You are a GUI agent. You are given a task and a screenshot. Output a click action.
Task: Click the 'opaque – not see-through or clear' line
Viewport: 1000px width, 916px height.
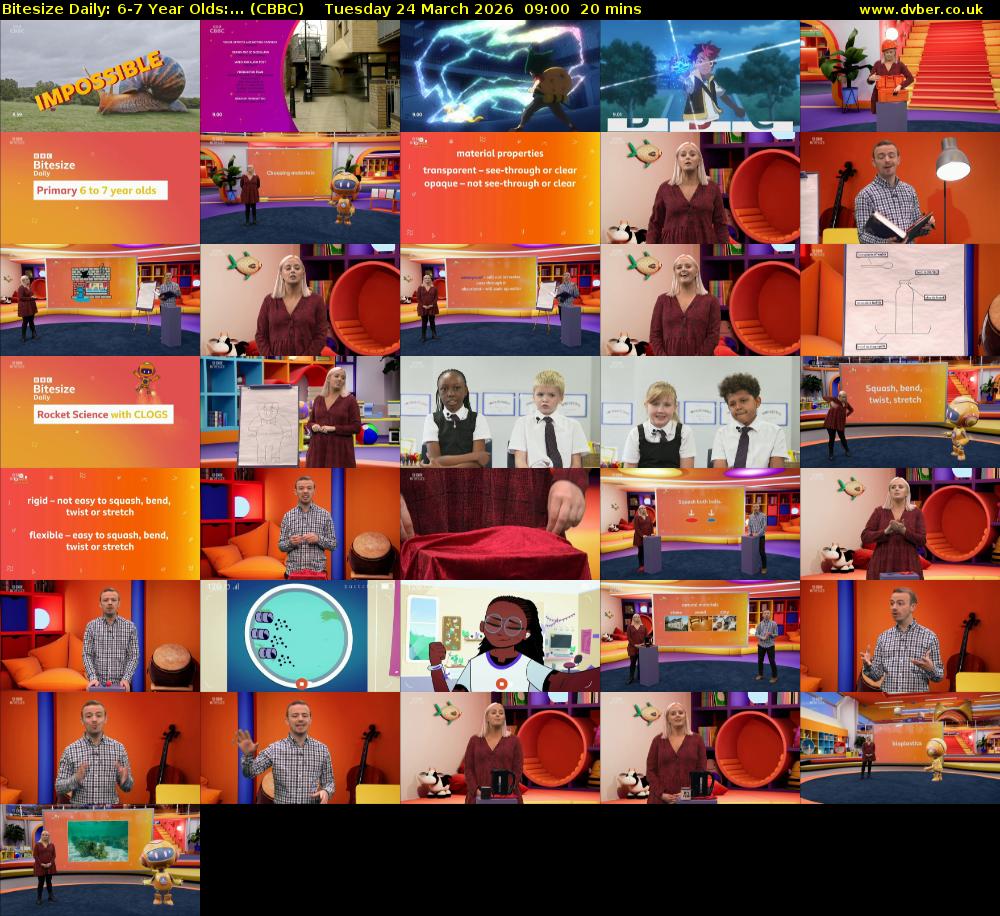pos(500,183)
